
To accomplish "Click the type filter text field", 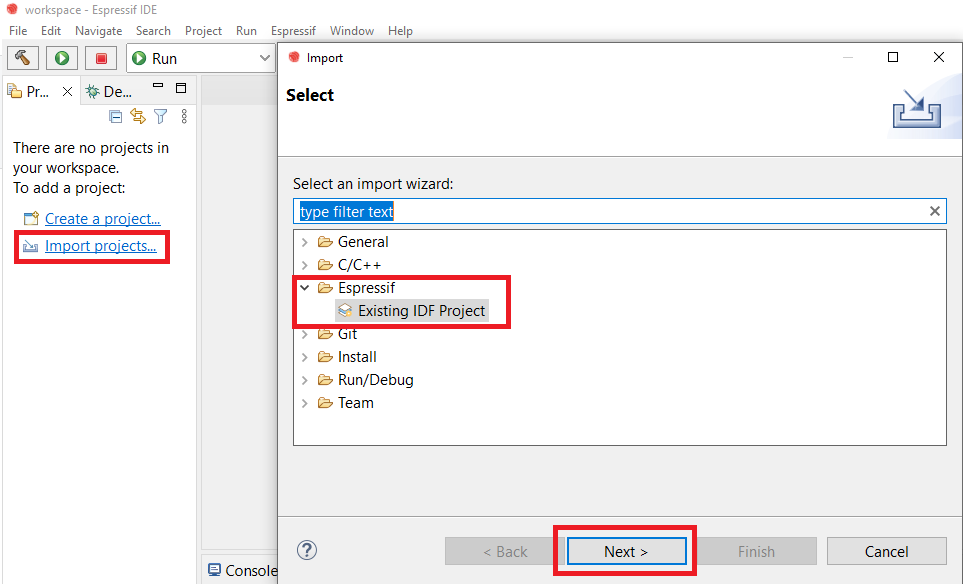I will coord(610,211).
